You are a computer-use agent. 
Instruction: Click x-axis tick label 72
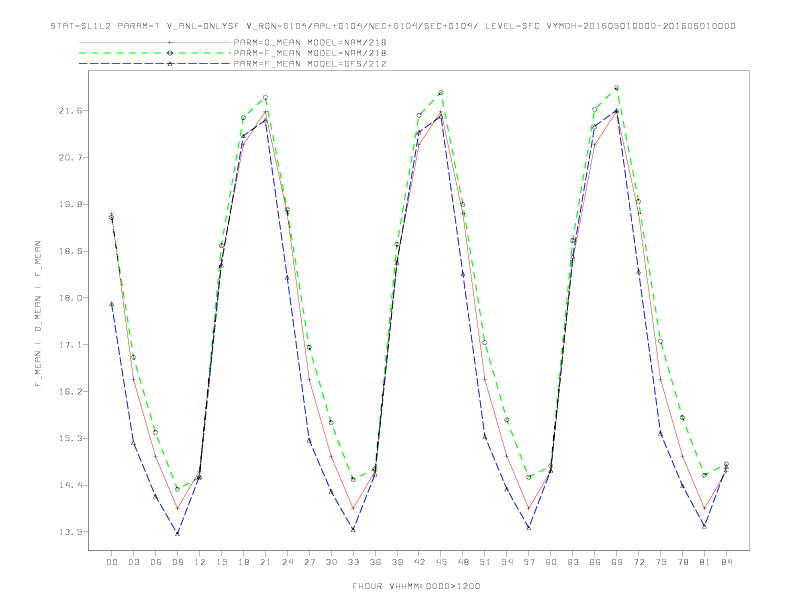click(x=639, y=562)
